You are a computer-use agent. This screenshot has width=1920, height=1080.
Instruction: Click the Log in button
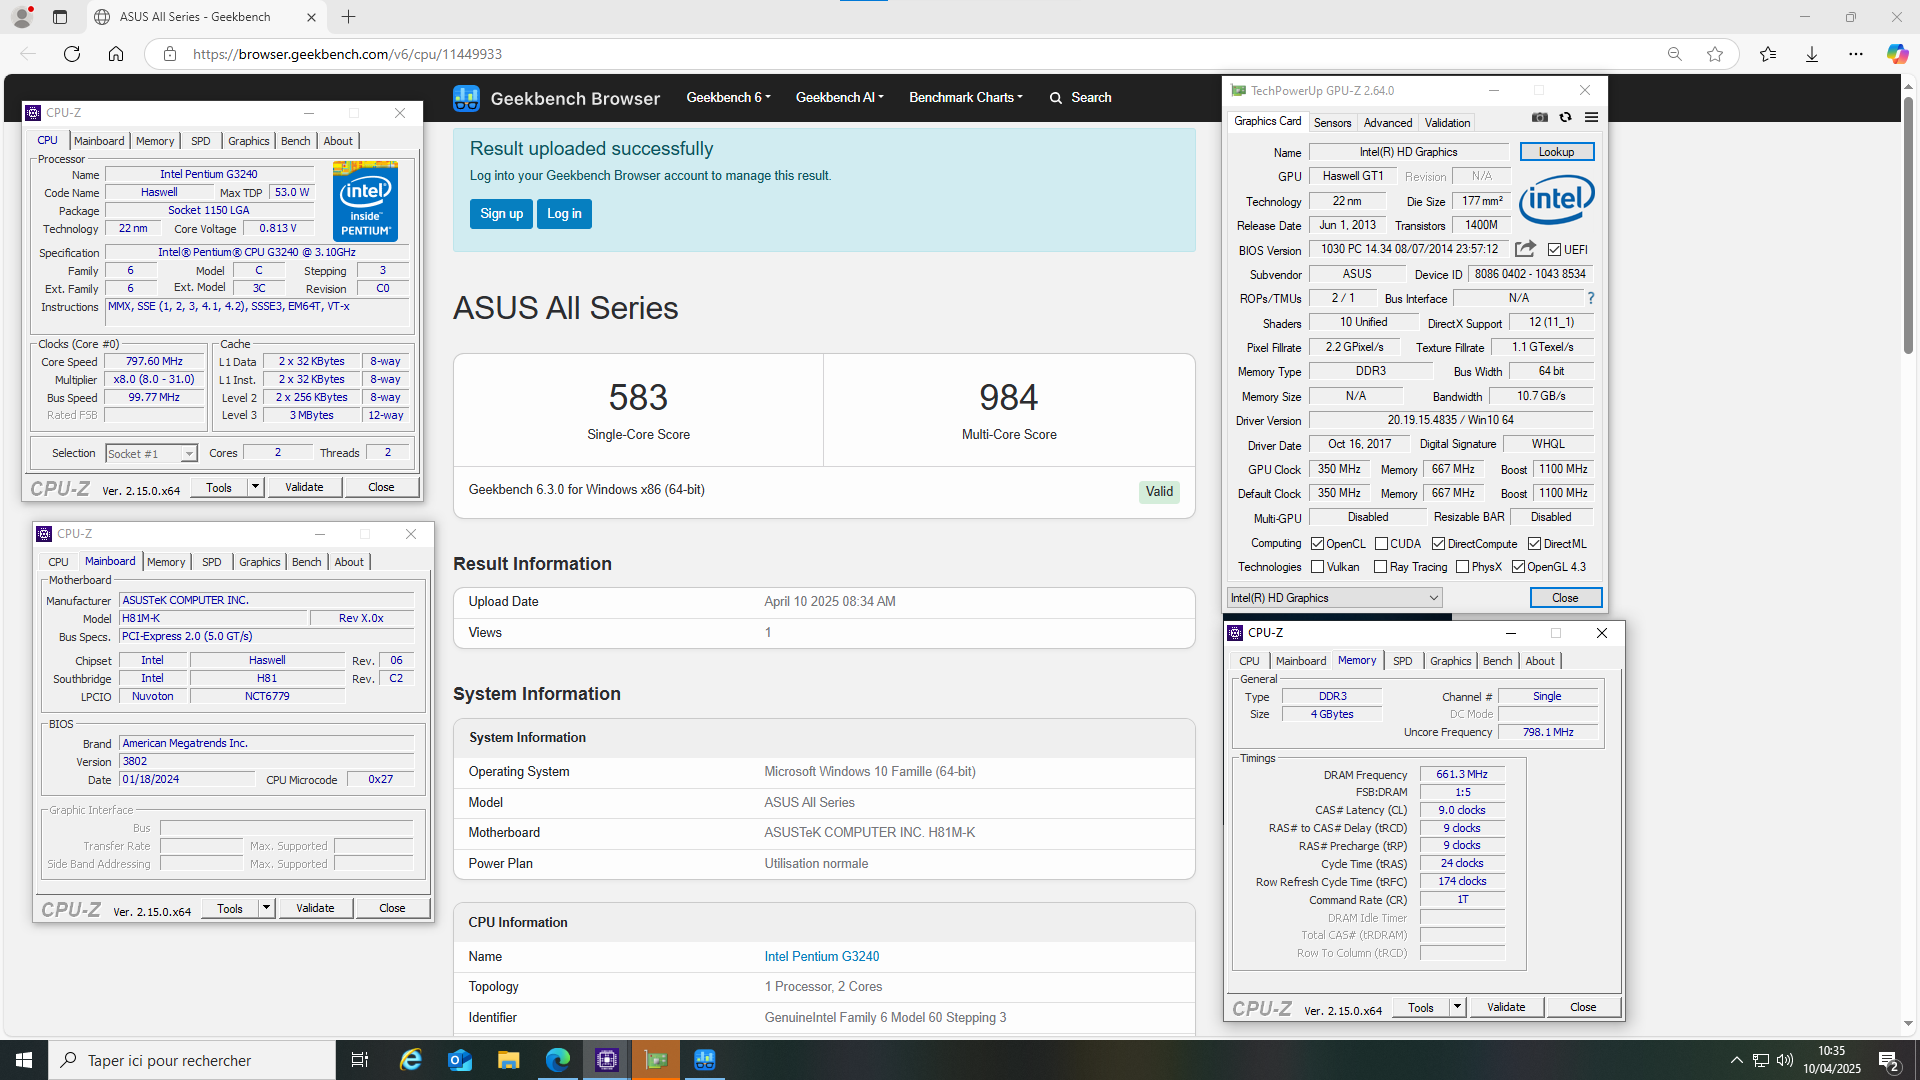(x=564, y=214)
